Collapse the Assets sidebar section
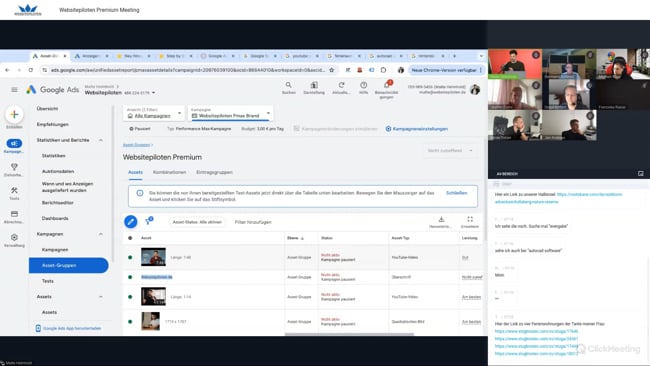Viewport: 650px width, 366px height. [x=101, y=297]
